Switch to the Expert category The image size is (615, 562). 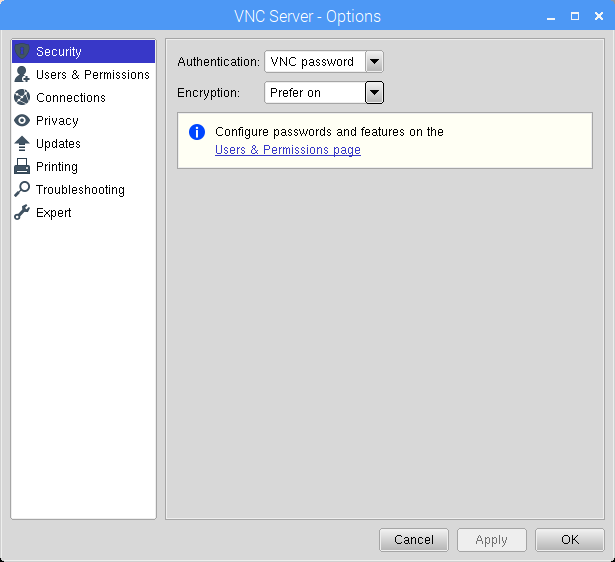coord(83,213)
